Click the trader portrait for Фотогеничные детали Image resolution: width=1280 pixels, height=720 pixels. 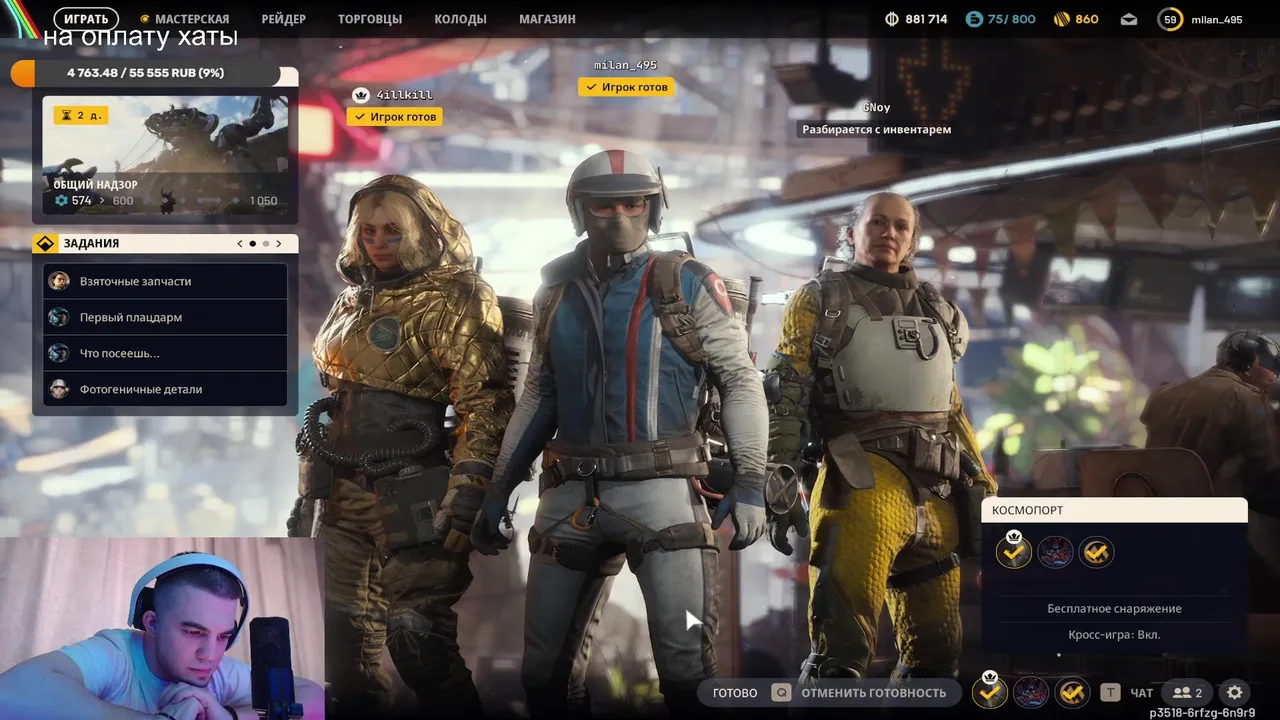[x=59, y=389]
